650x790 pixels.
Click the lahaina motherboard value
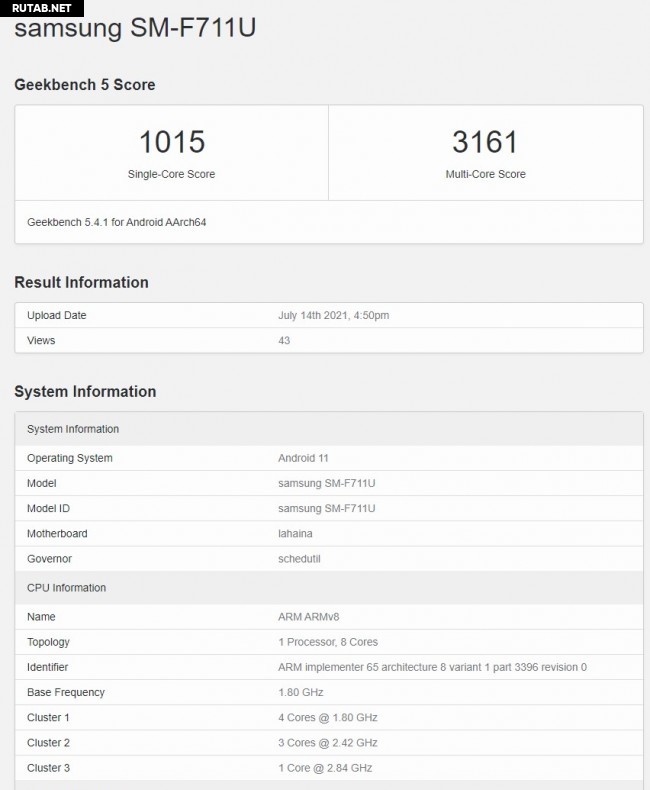(x=295, y=533)
